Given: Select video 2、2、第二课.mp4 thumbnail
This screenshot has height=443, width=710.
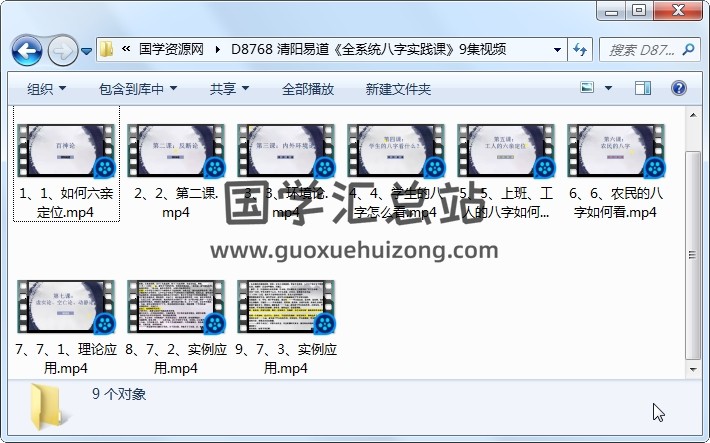Looking at the screenshot, I should click(176, 150).
